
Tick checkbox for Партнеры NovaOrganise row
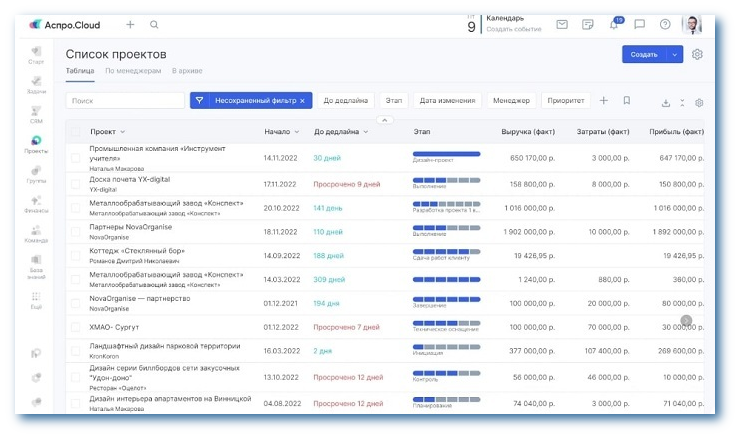tap(75, 231)
